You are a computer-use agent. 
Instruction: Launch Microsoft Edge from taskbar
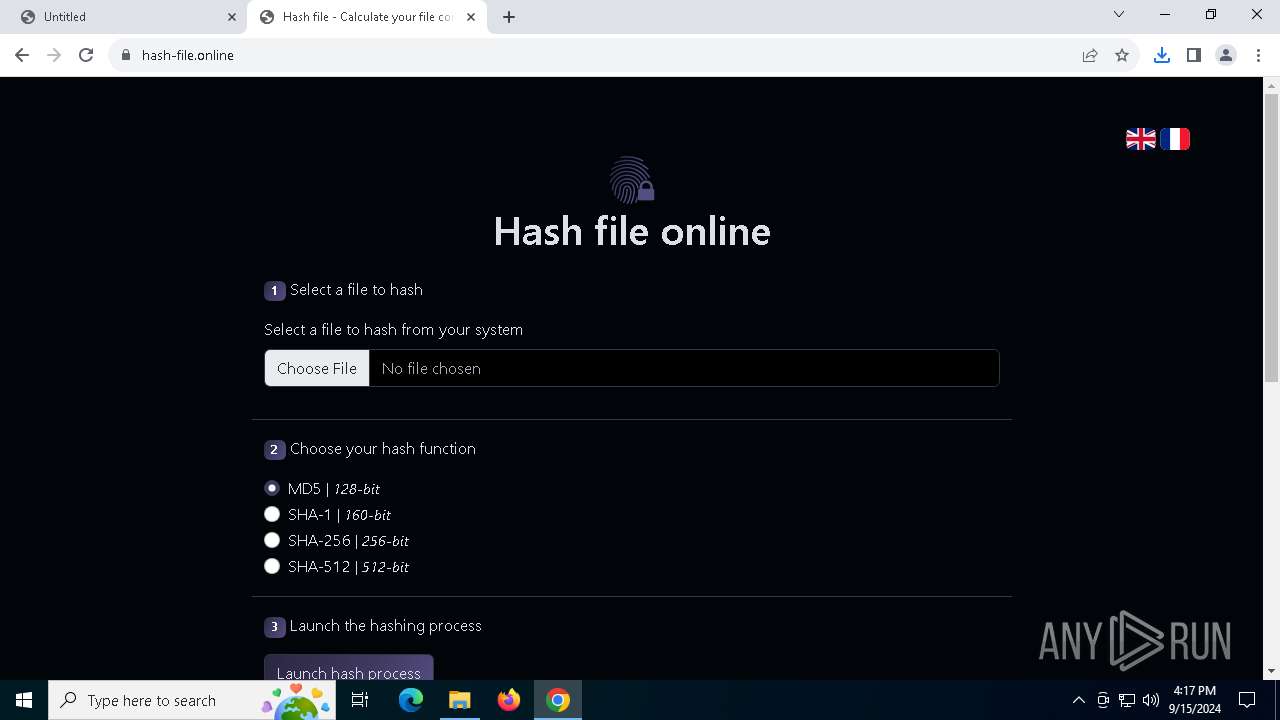coord(411,700)
